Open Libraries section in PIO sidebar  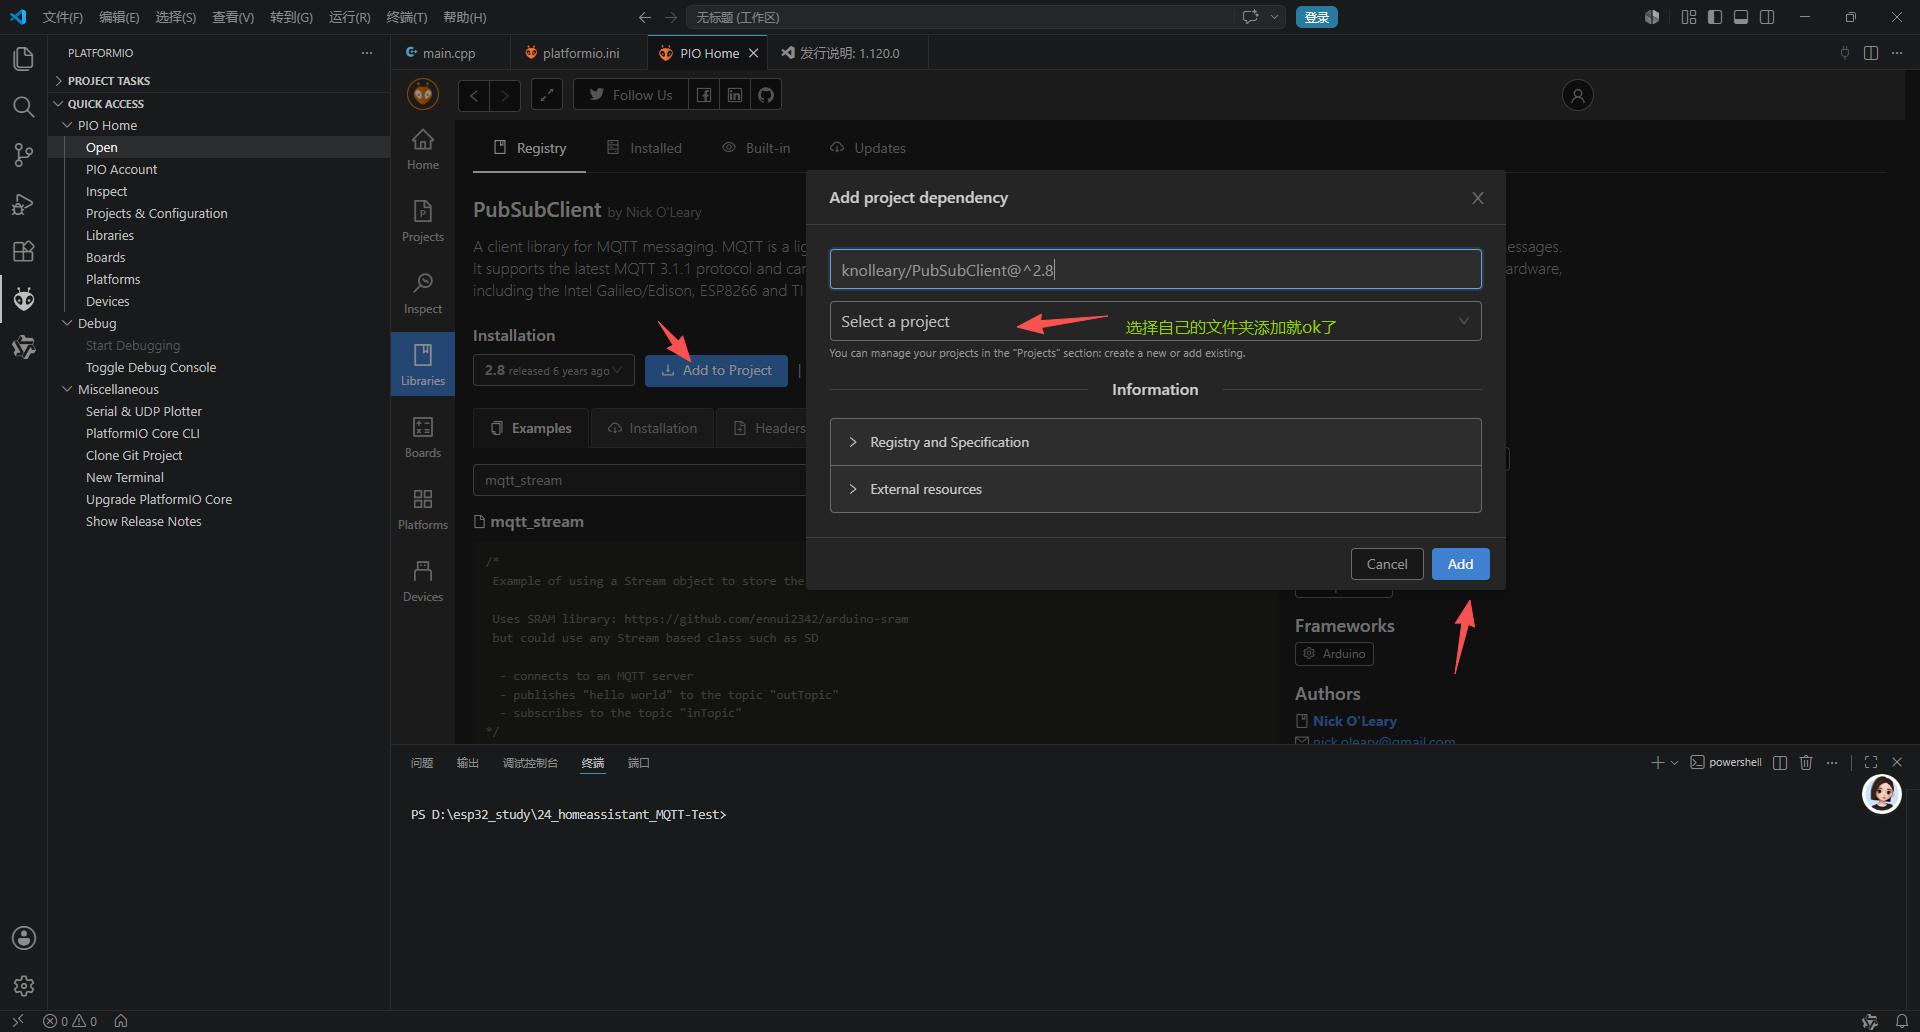click(x=423, y=364)
